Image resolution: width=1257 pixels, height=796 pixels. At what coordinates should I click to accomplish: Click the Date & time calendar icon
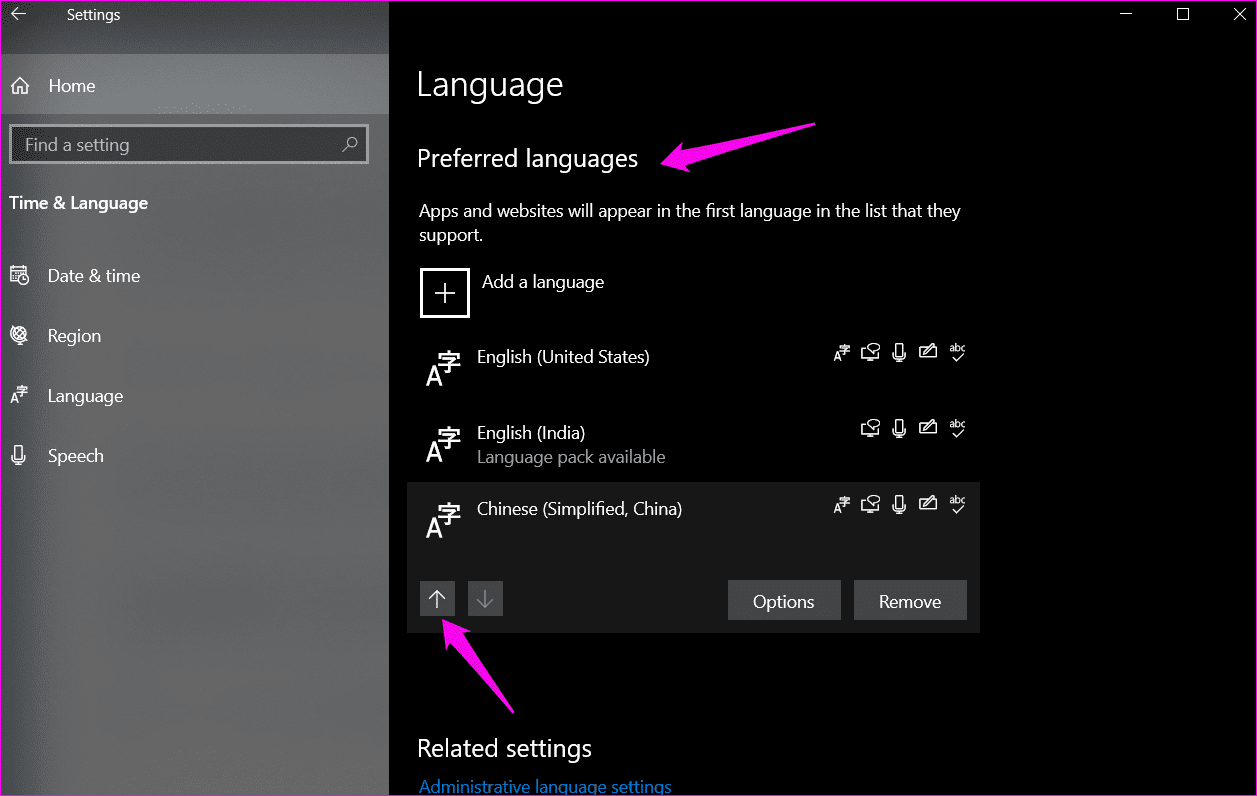[x=19, y=276]
